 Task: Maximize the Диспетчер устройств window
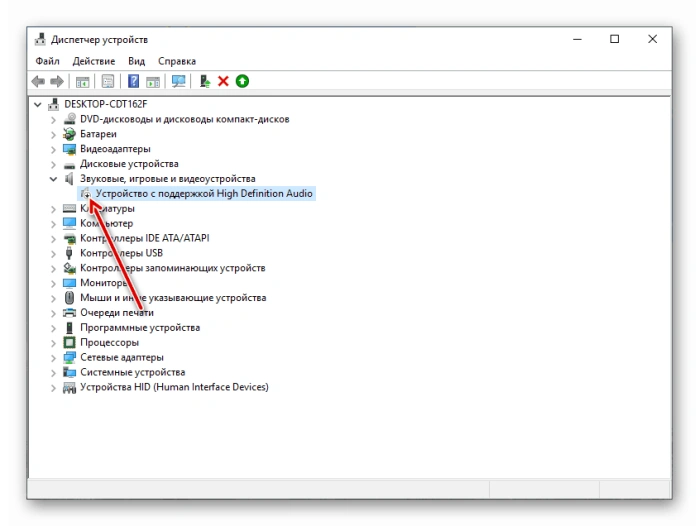click(x=615, y=39)
